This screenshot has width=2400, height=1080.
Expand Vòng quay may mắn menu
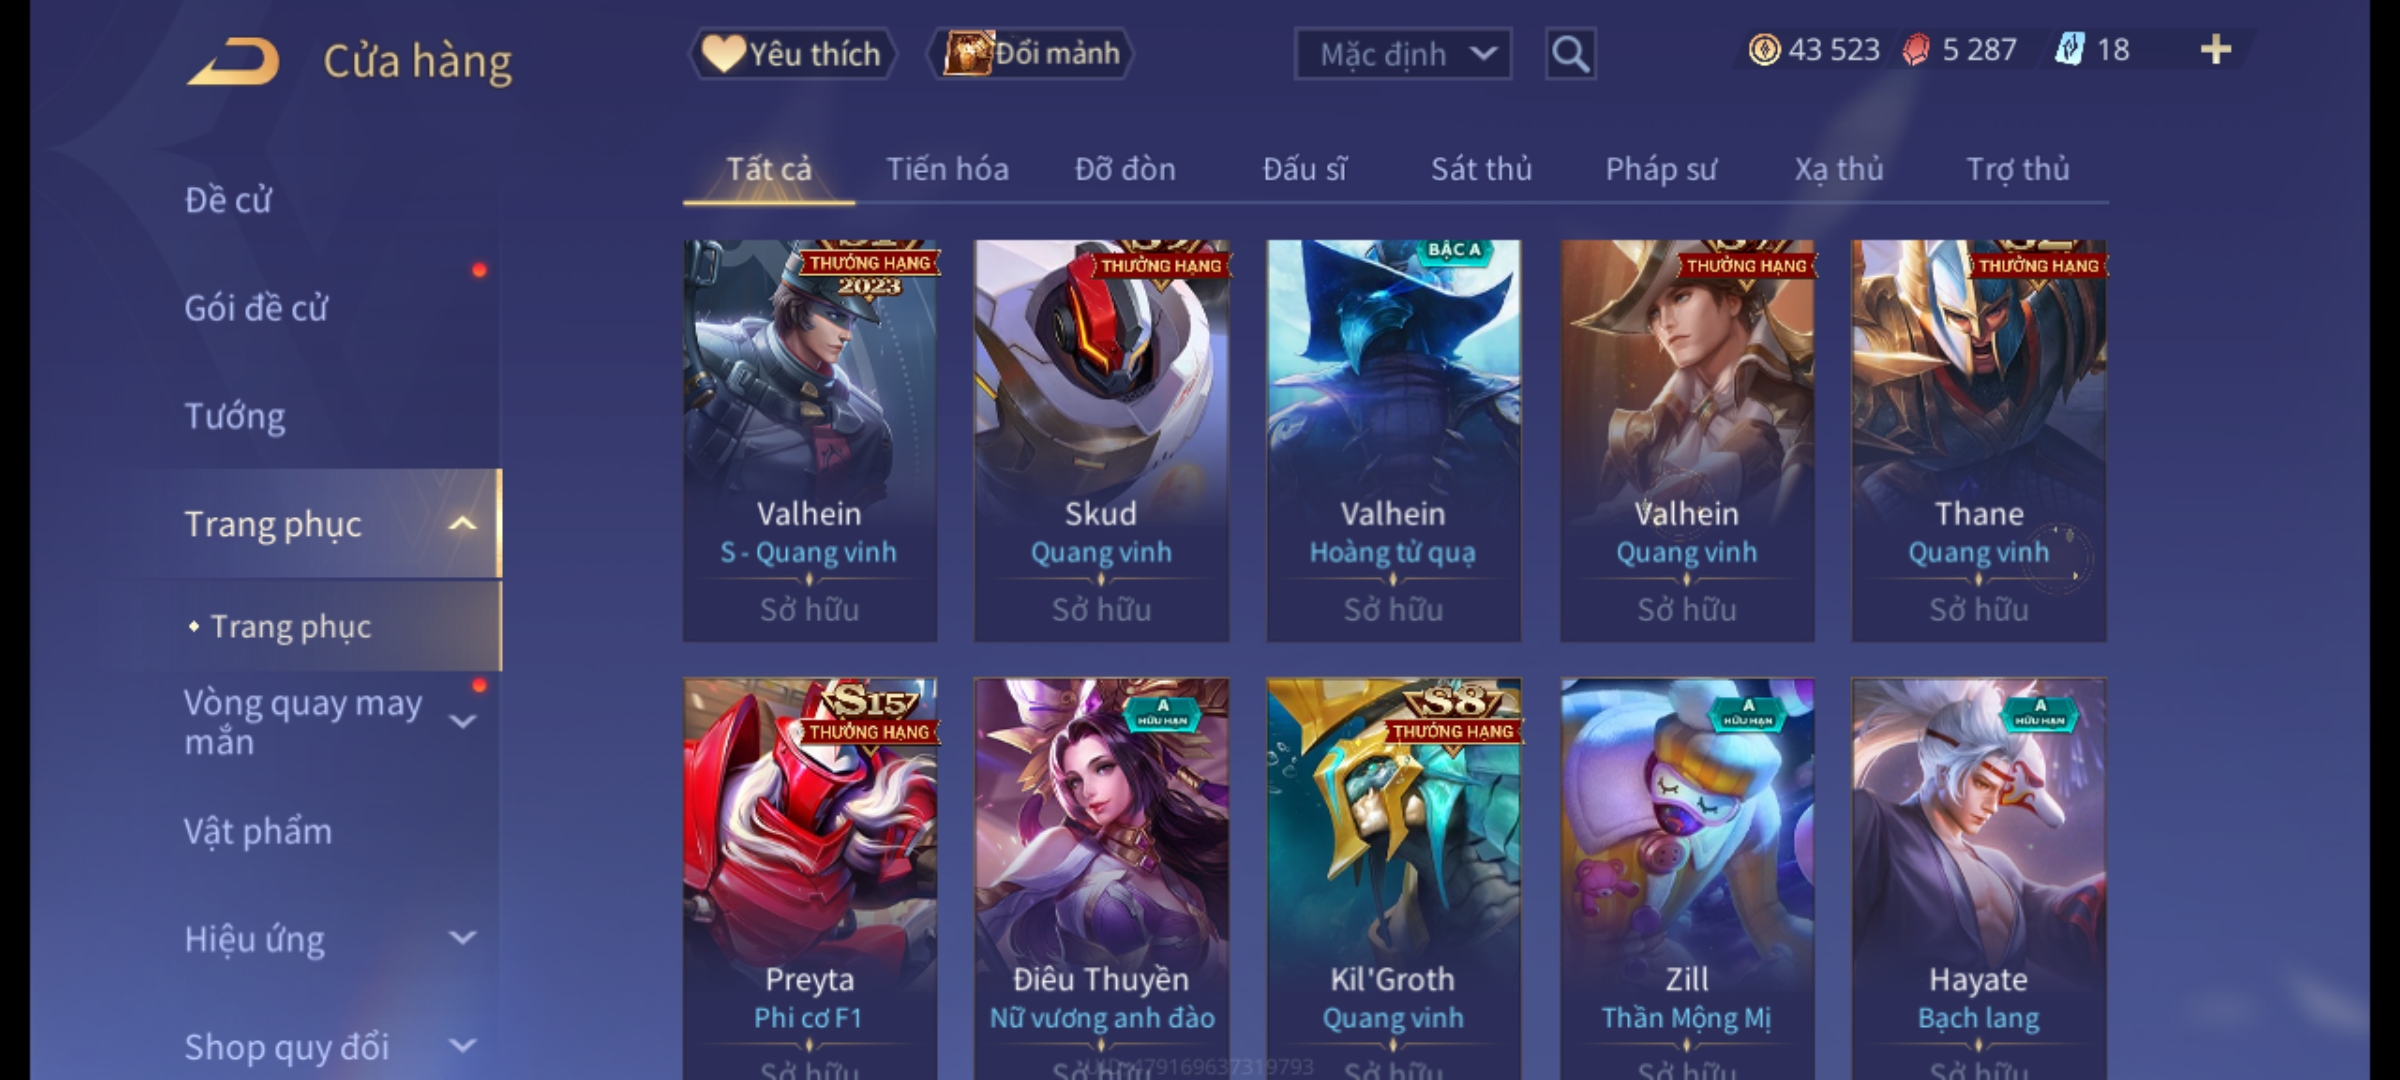click(x=462, y=721)
